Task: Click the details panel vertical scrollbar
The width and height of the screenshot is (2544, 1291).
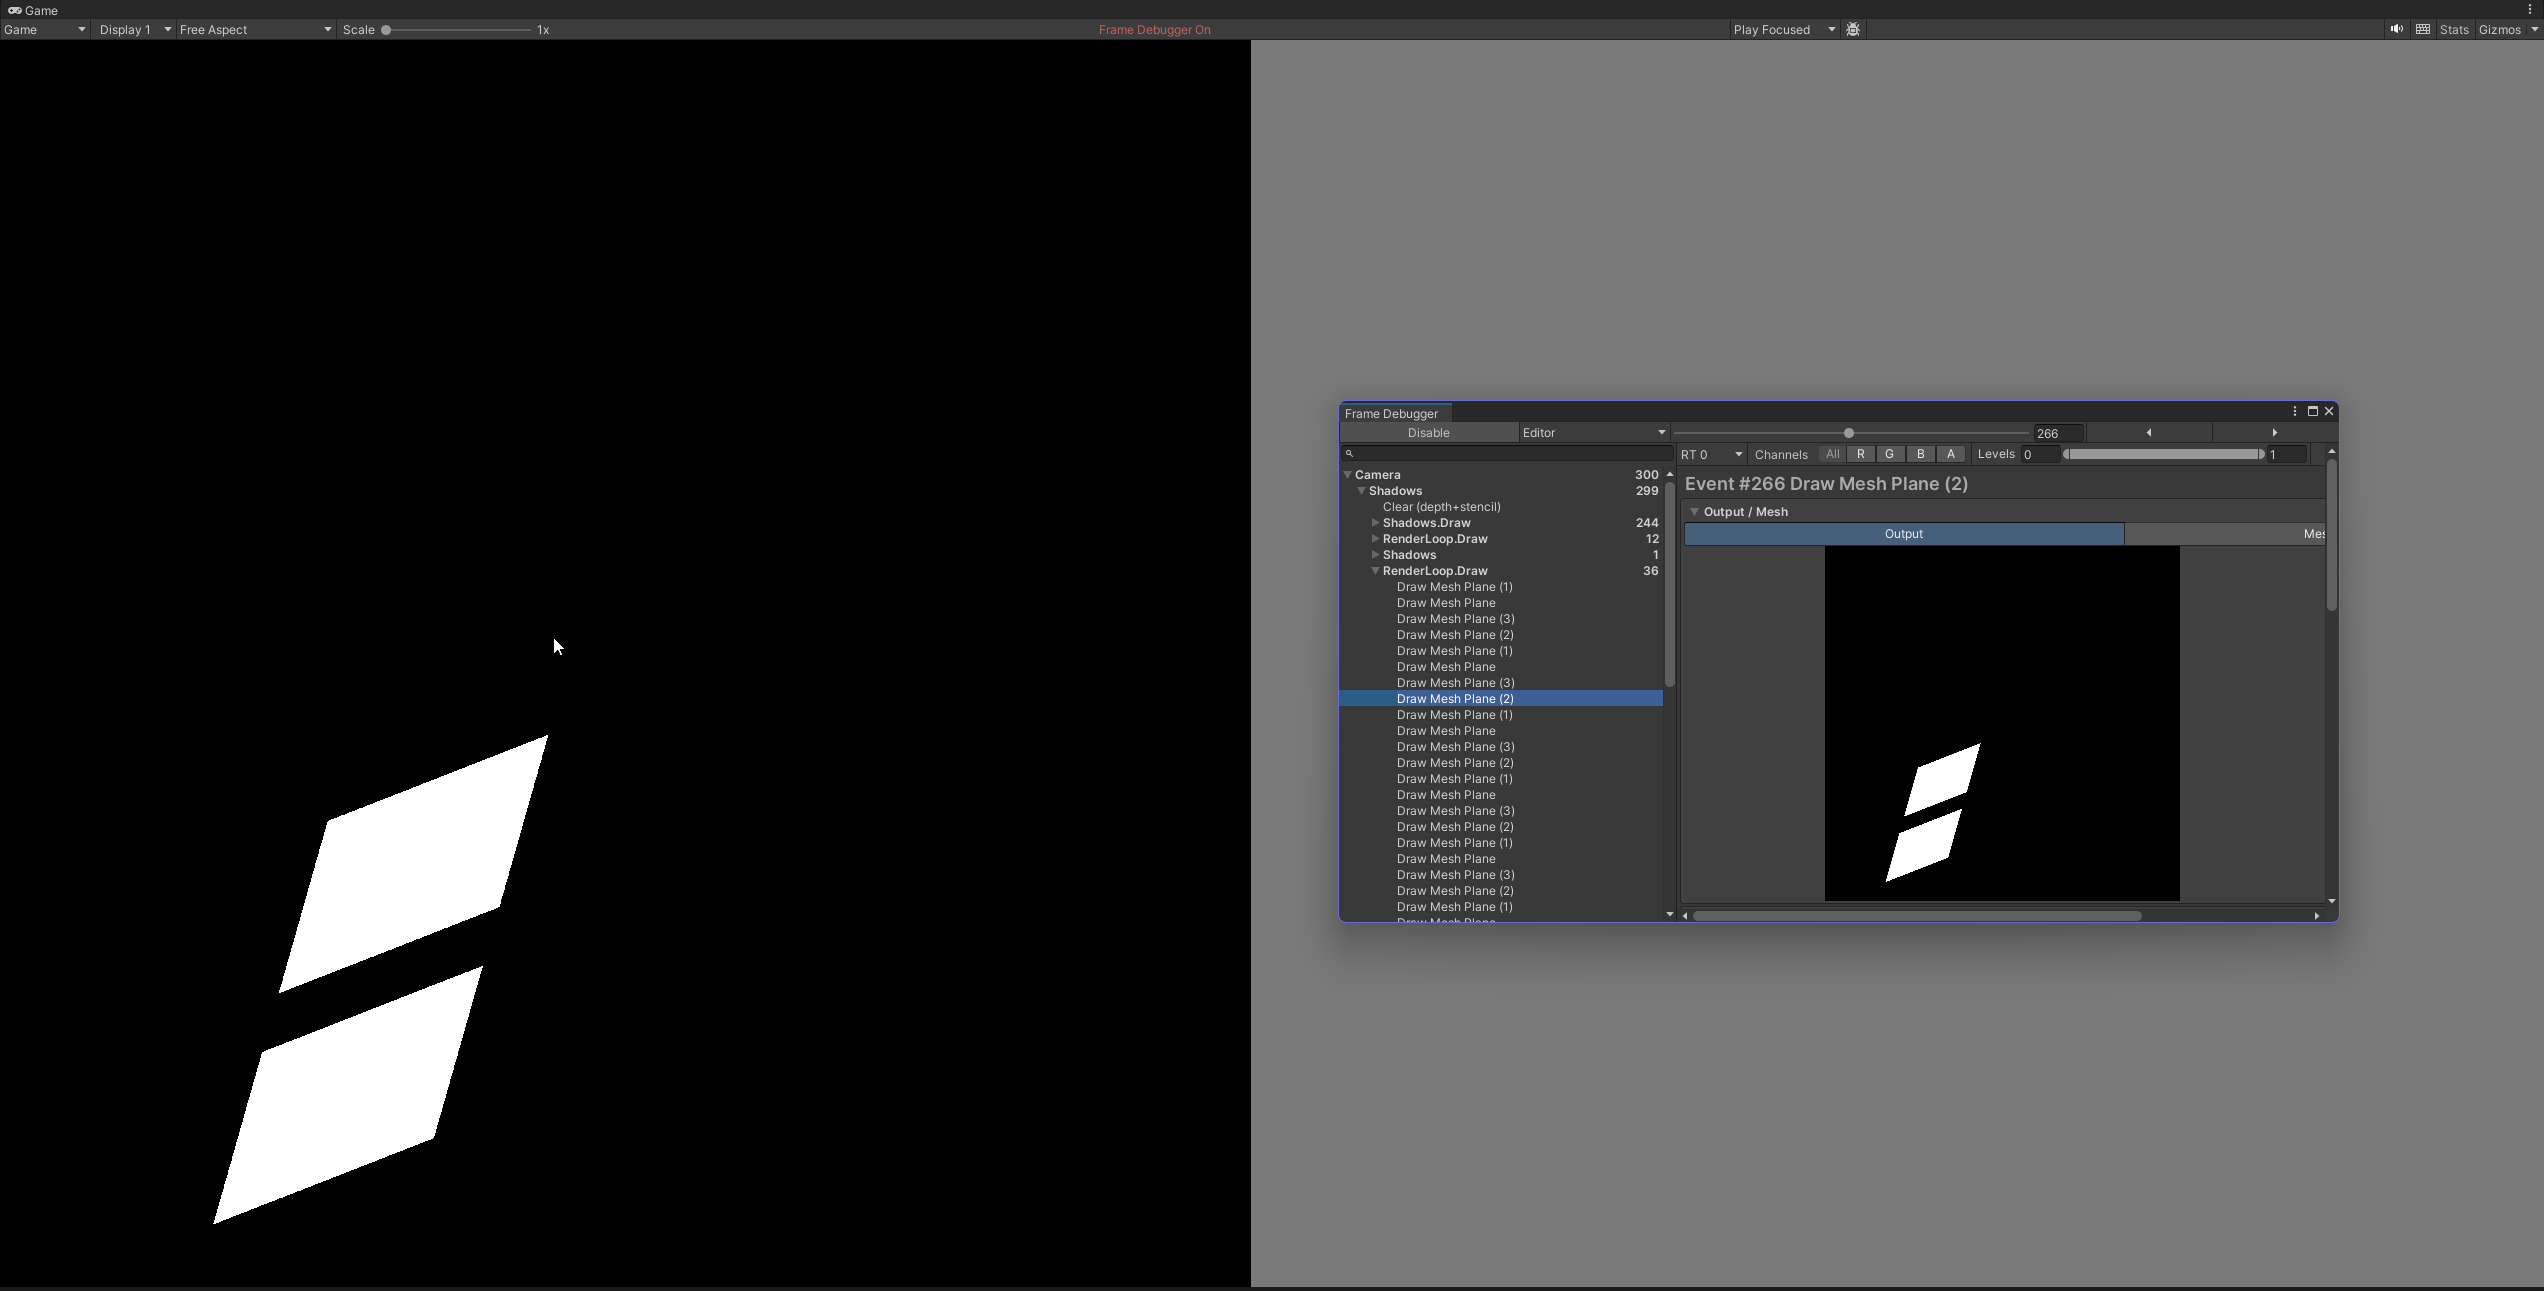Action: coord(2331,535)
